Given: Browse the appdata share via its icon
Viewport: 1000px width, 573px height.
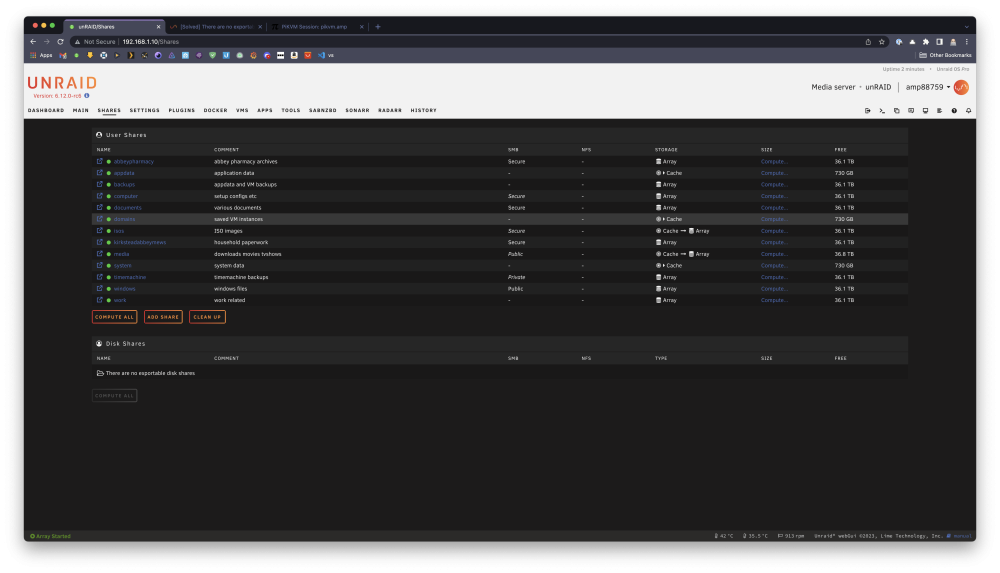Looking at the screenshot, I should coord(99,173).
